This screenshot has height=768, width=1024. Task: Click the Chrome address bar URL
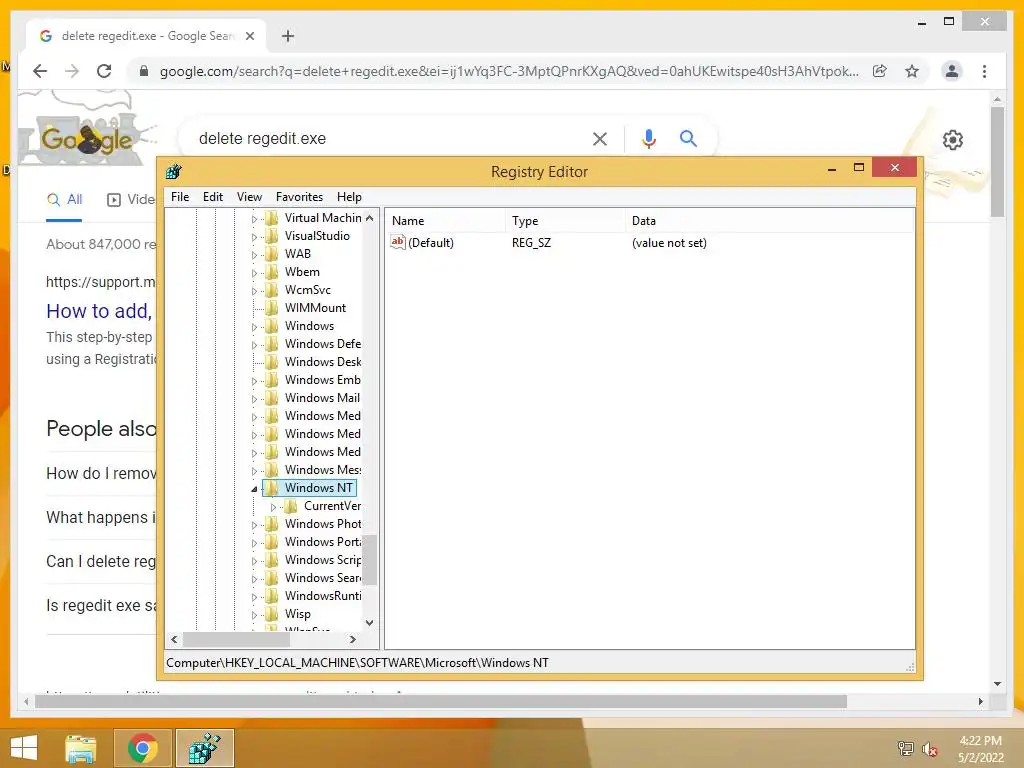coord(509,71)
